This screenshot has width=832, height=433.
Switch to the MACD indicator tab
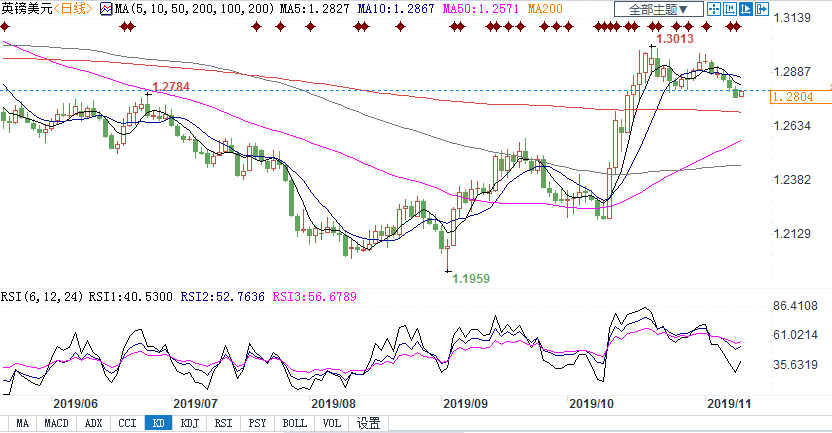57,424
